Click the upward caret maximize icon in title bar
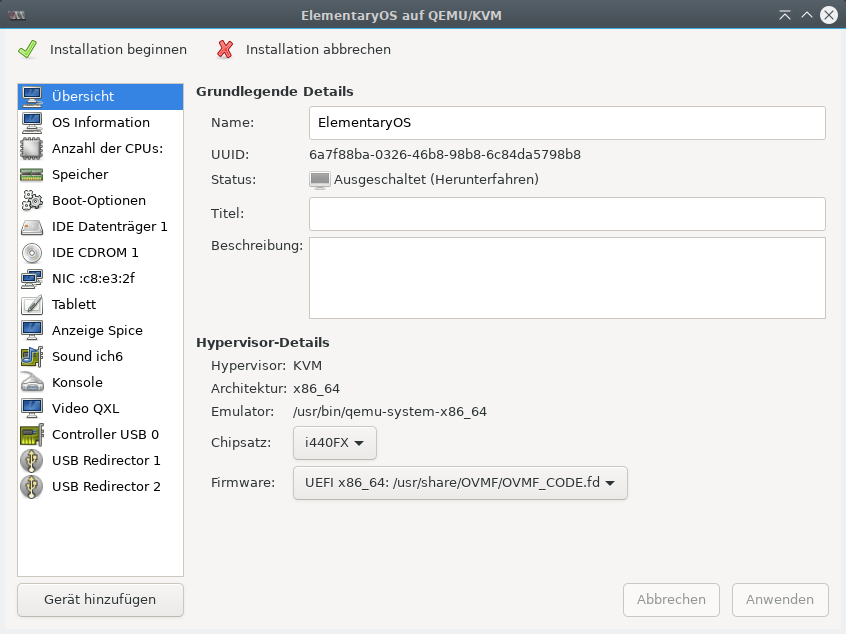This screenshot has width=846, height=634. pyautogui.click(x=807, y=15)
